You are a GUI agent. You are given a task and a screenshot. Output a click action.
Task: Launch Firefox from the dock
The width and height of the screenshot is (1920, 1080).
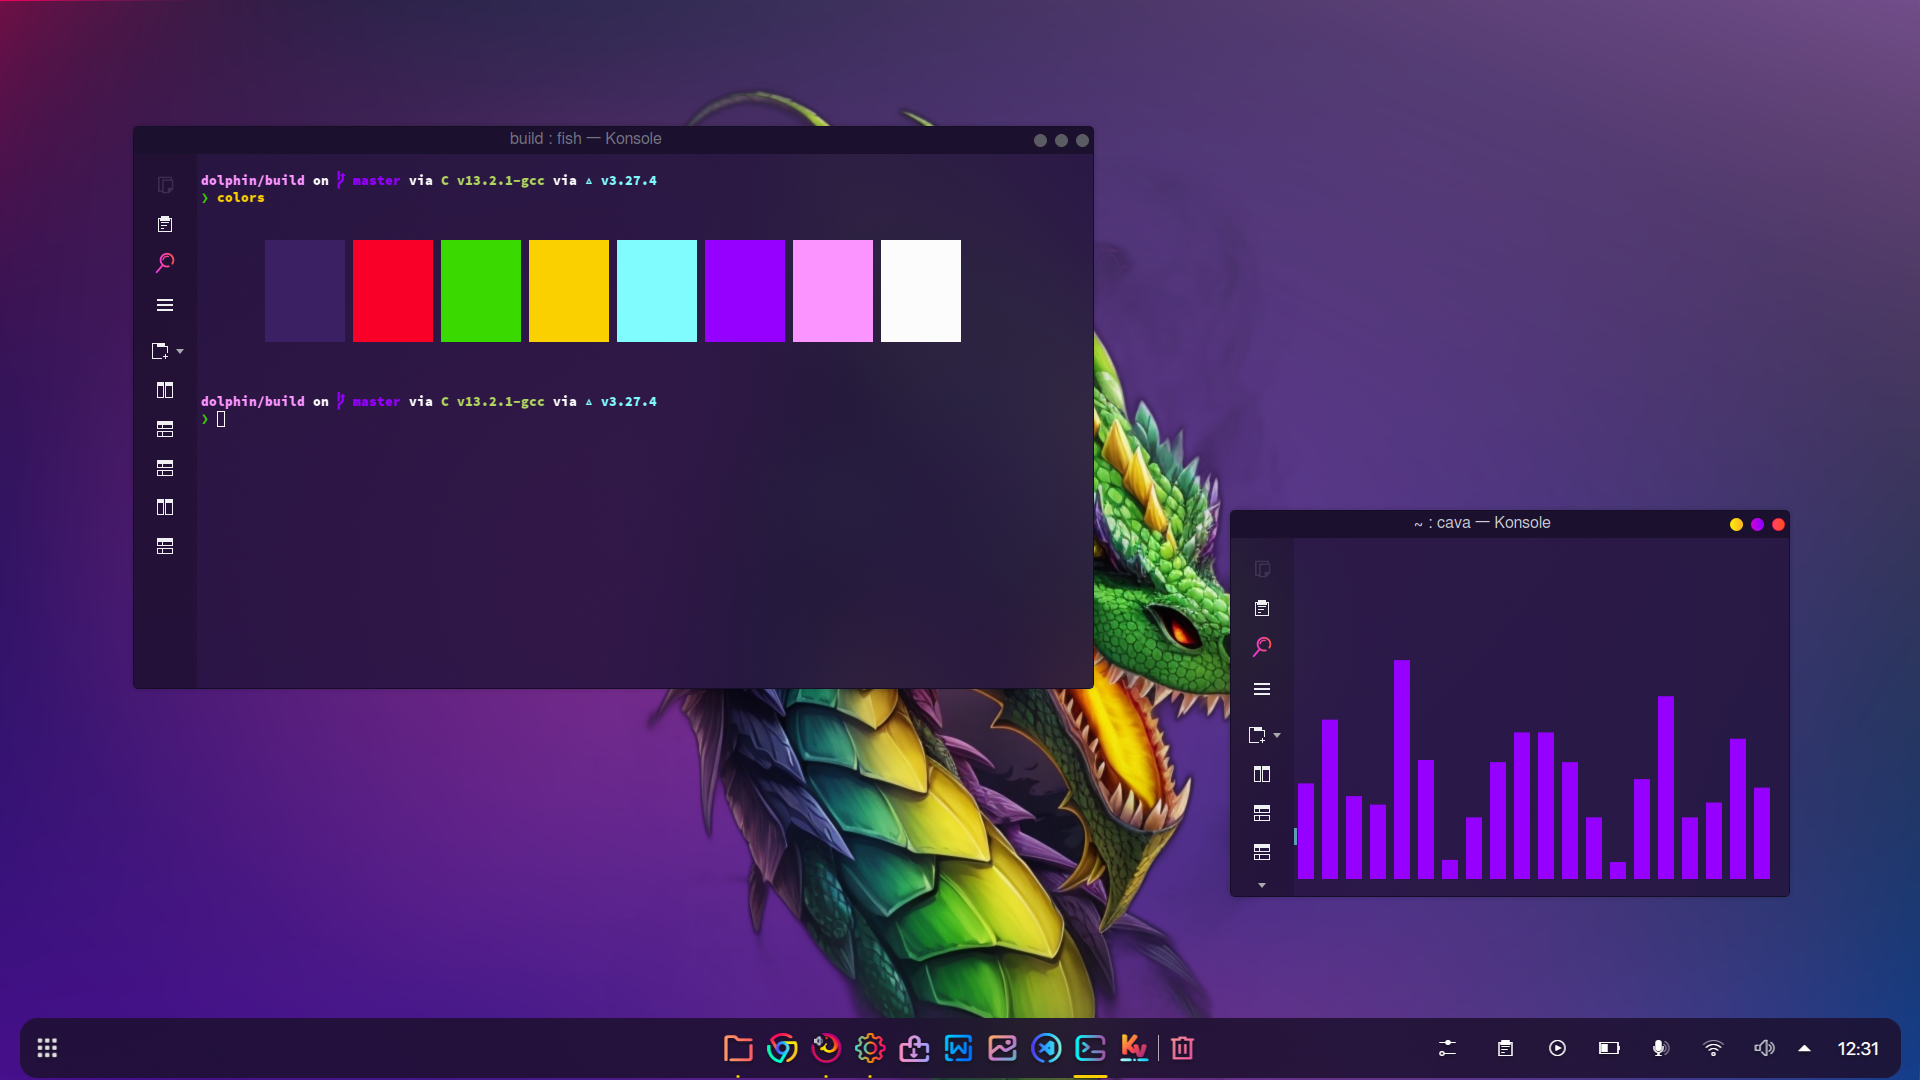(826, 1048)
